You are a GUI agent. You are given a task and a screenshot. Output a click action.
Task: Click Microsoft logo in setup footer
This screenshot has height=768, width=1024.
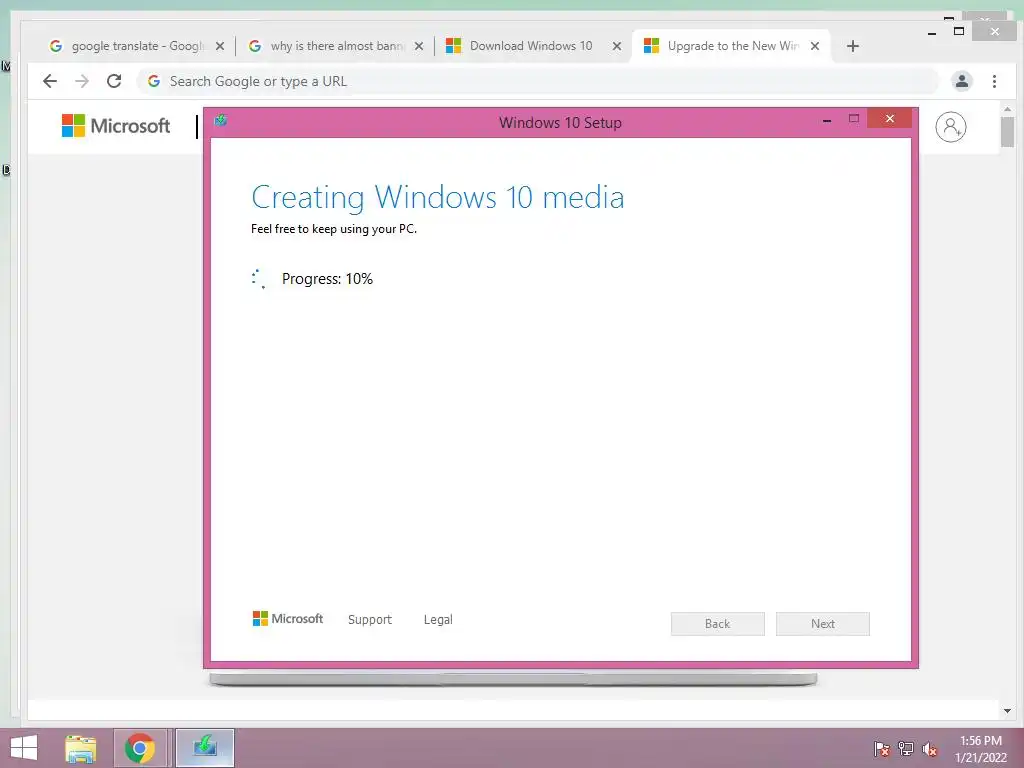(x=287, y=618)
